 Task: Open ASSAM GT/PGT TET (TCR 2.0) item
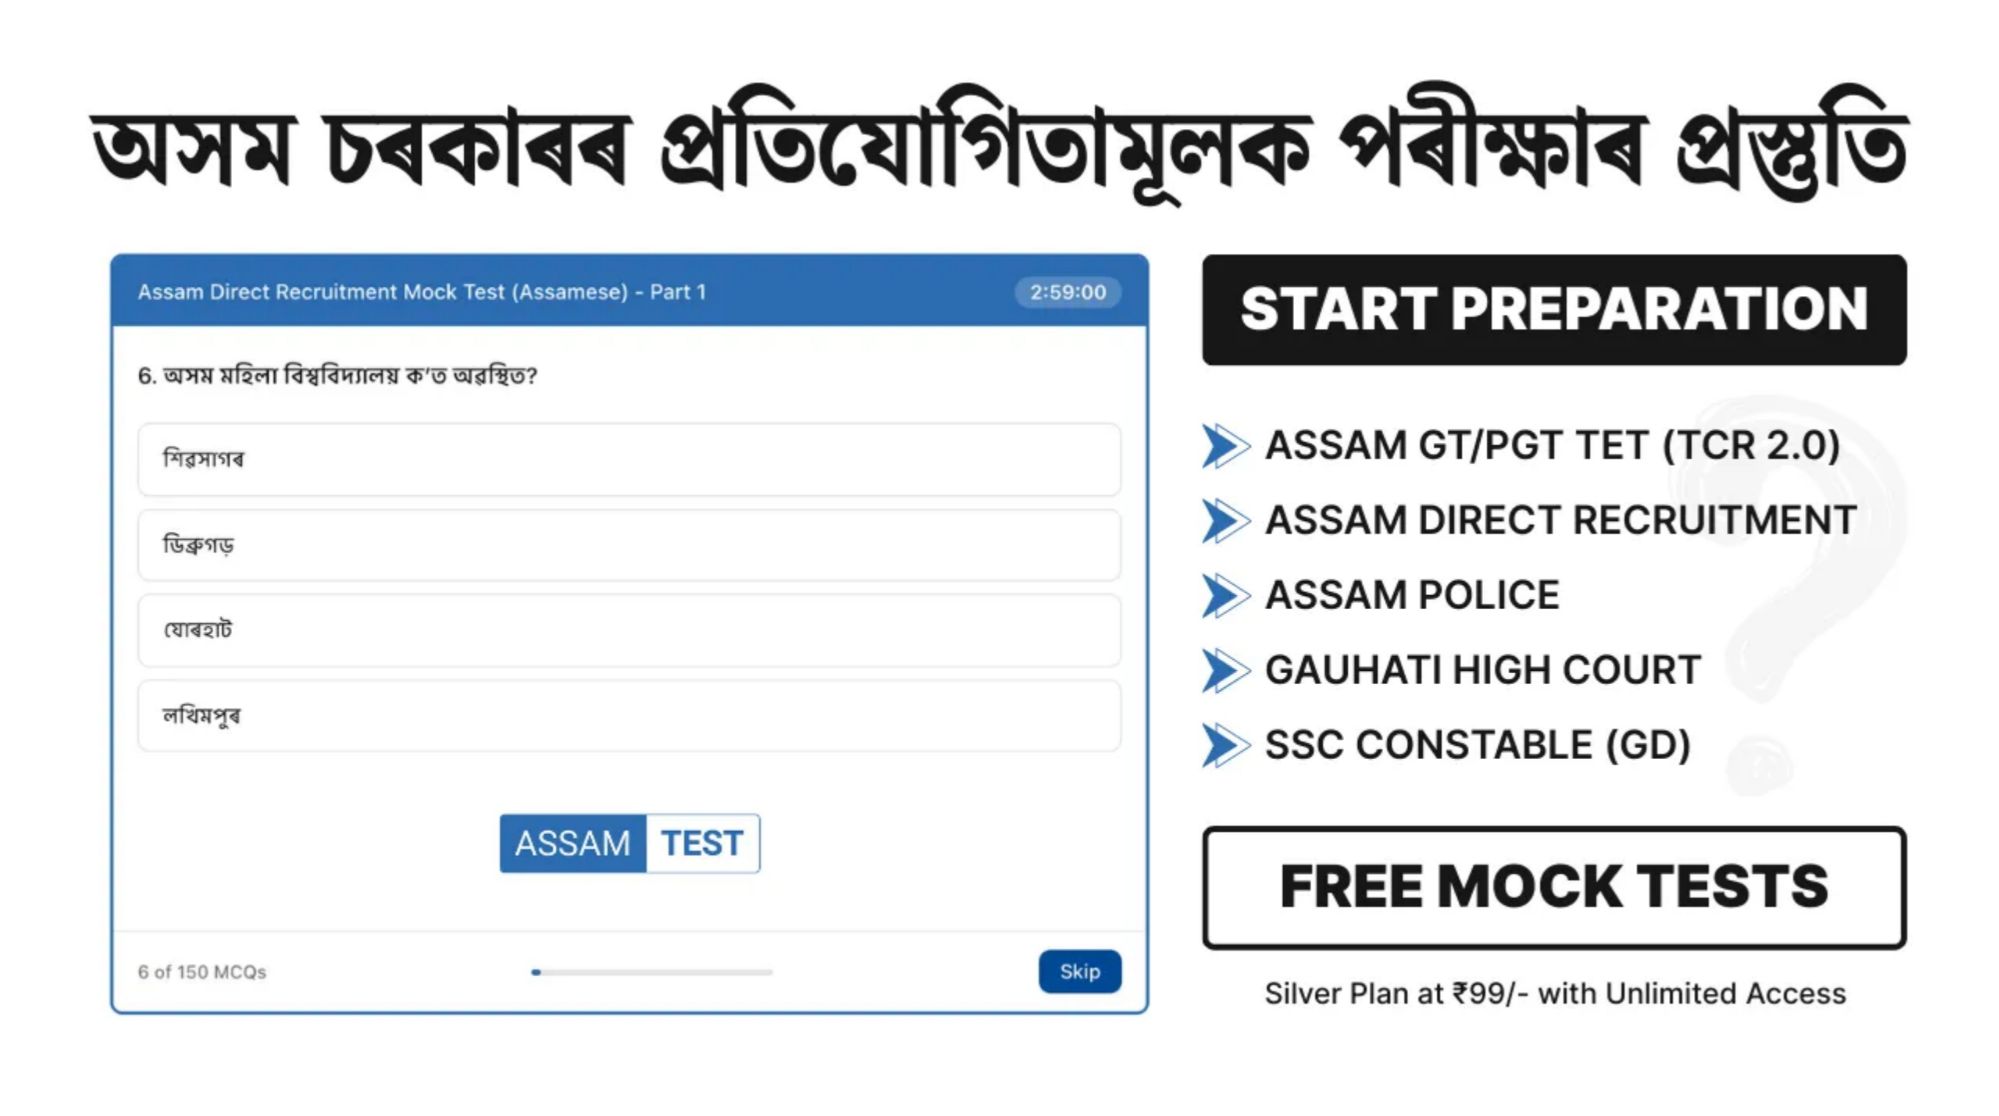coord(1552,446)
